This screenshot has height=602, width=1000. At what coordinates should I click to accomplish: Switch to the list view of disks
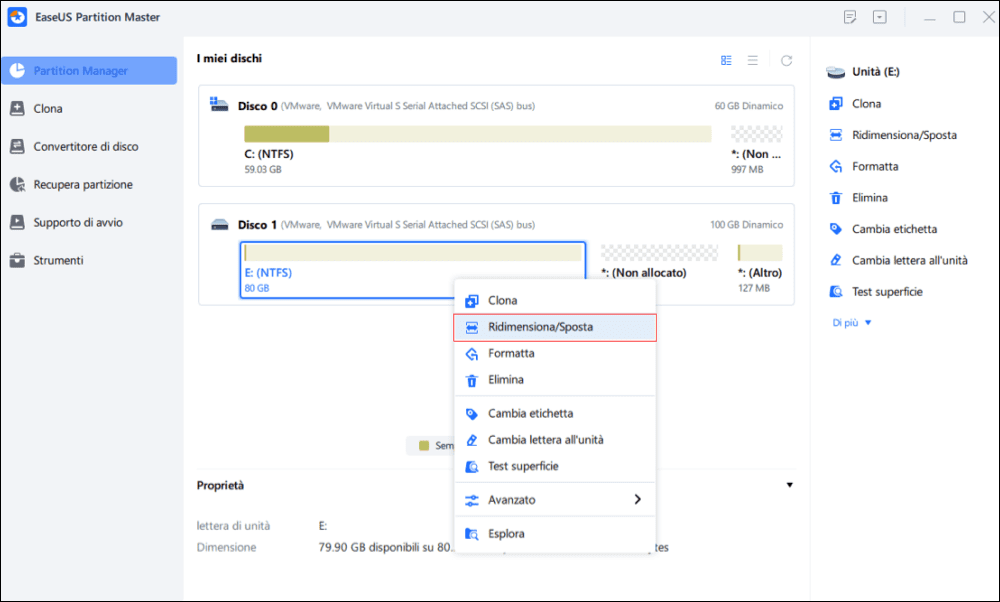tap(753, 61)
